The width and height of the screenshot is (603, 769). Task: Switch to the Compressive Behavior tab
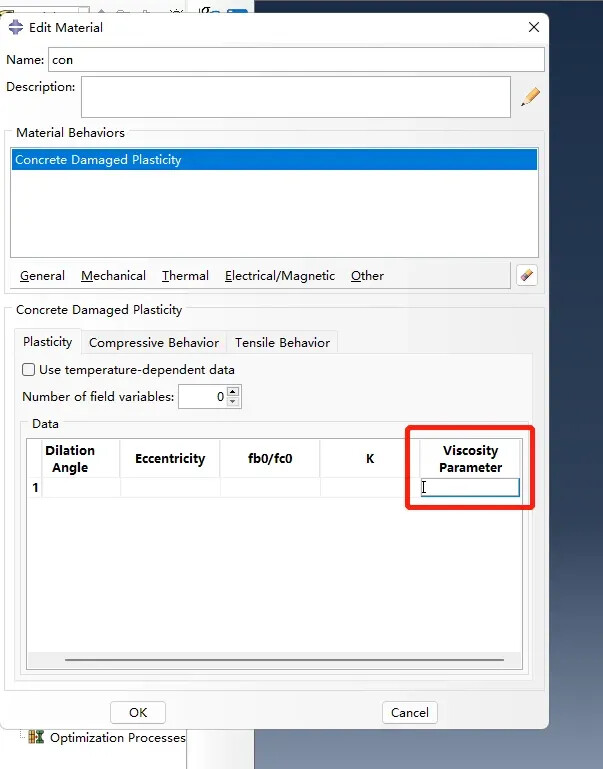tap(154, 343)
